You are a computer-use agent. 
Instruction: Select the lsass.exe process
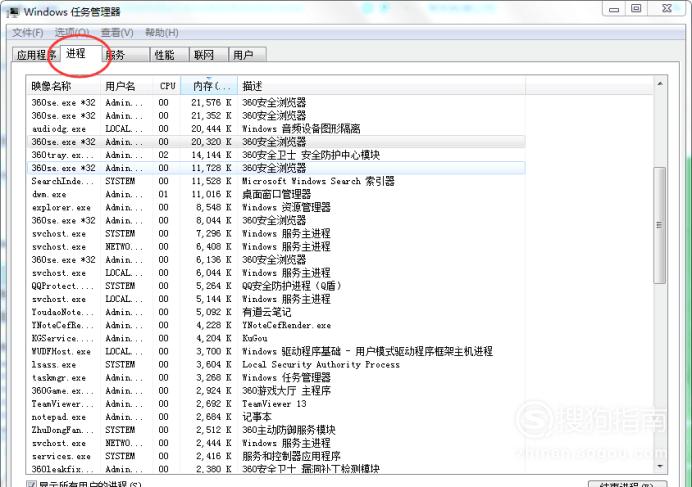point(276,365)
